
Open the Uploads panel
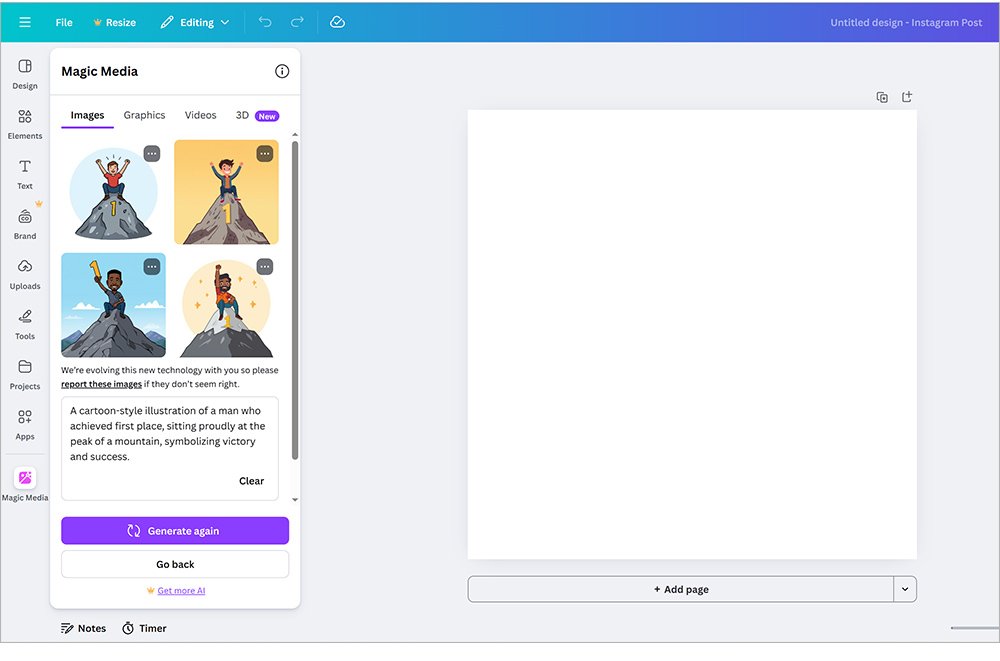24,272
